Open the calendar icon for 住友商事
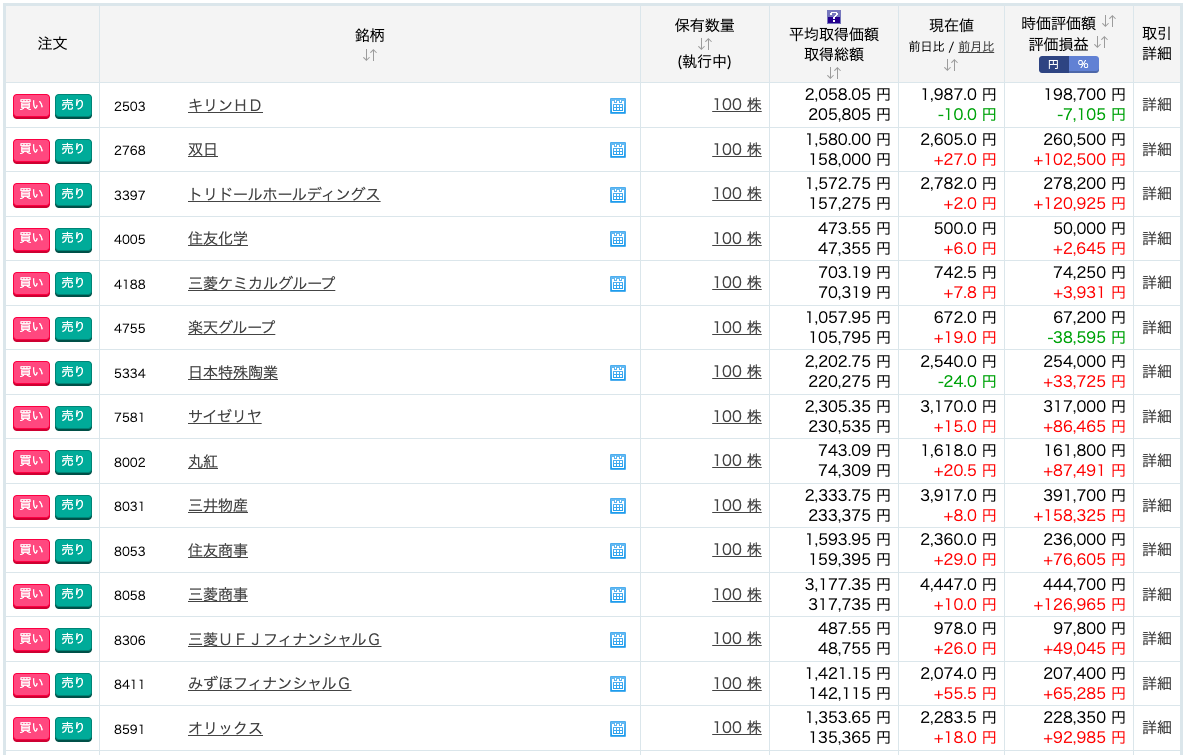 617,551
